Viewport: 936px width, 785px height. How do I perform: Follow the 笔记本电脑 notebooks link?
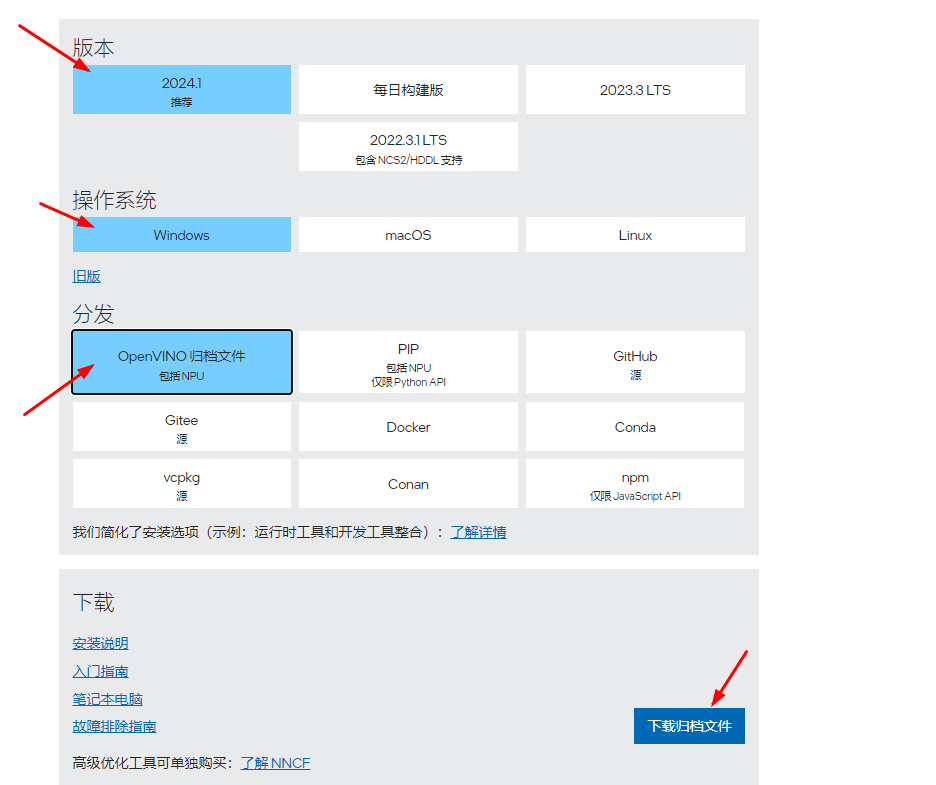107,699
